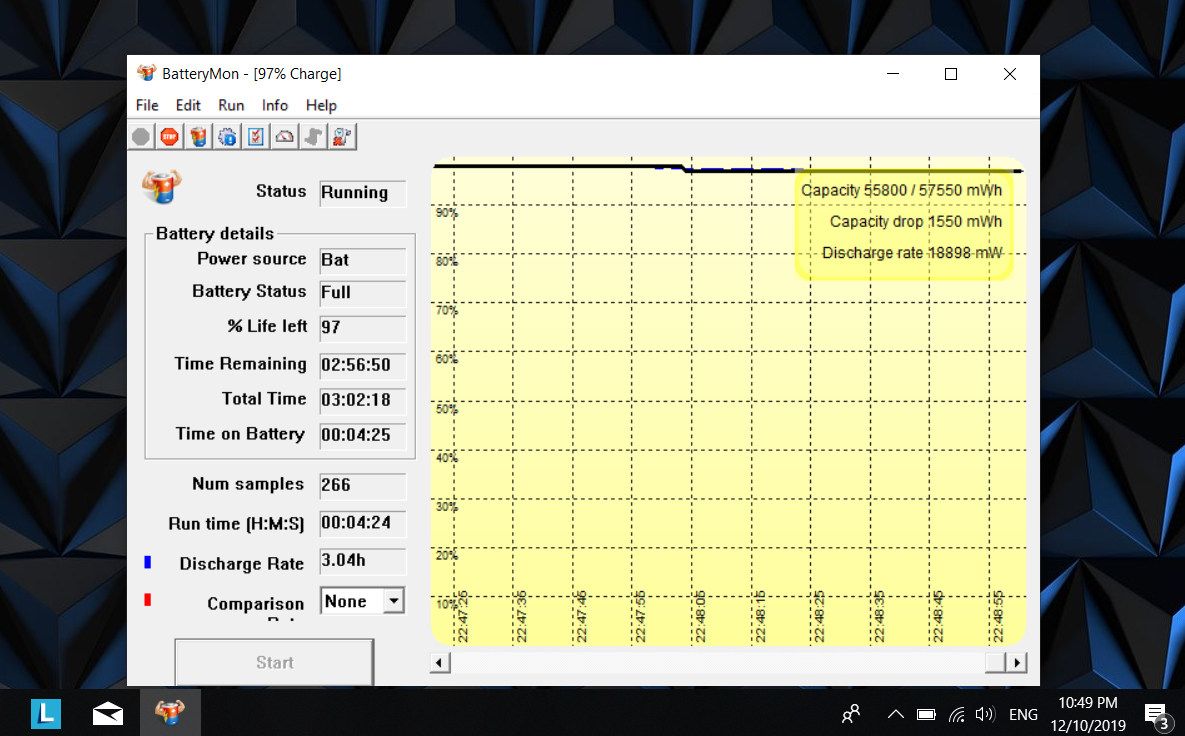Click the graph scrollbar right arrow
Viewport: 1185px width, 736px height.
tap(1016, 663)
